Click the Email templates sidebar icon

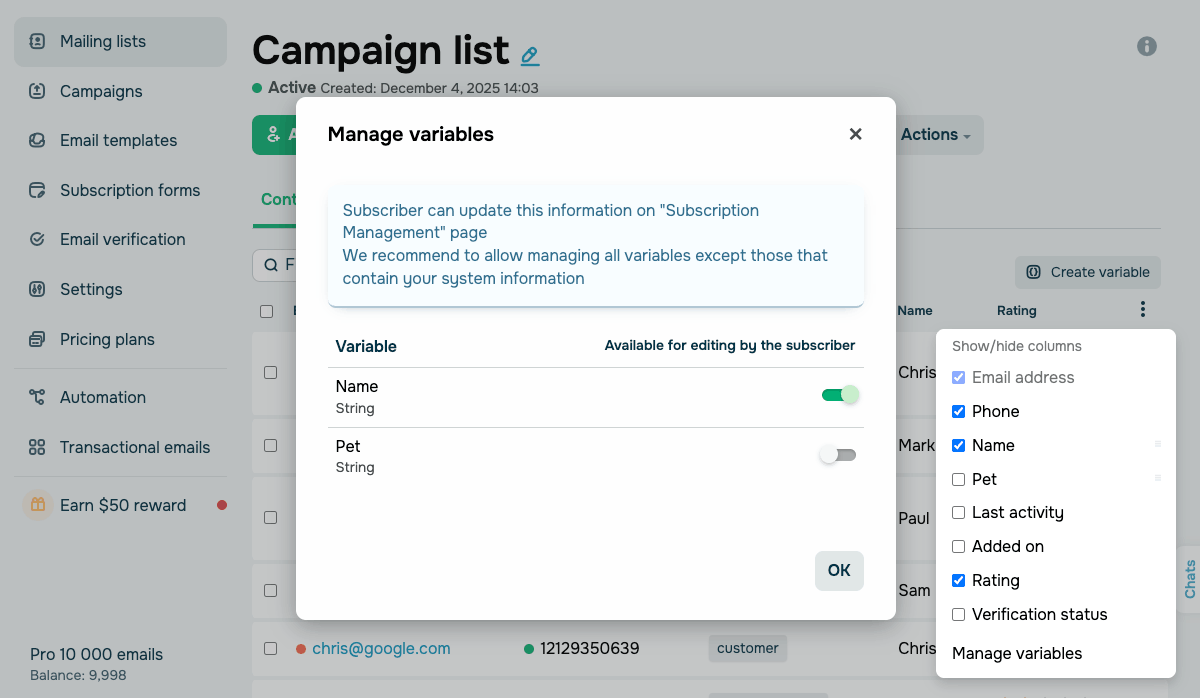click(37, 141)
